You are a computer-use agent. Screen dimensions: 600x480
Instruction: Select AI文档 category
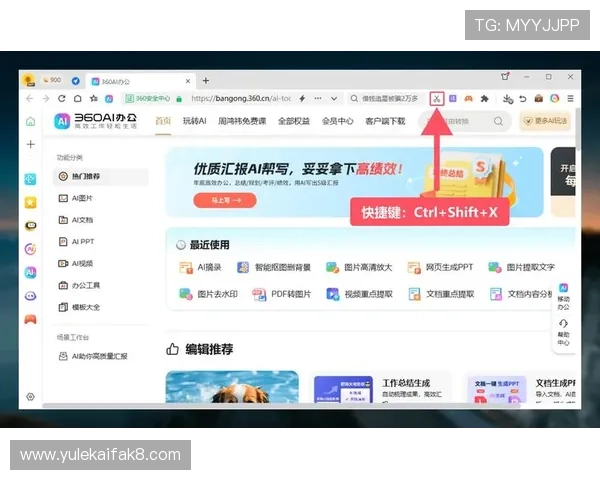click(75, 220)
